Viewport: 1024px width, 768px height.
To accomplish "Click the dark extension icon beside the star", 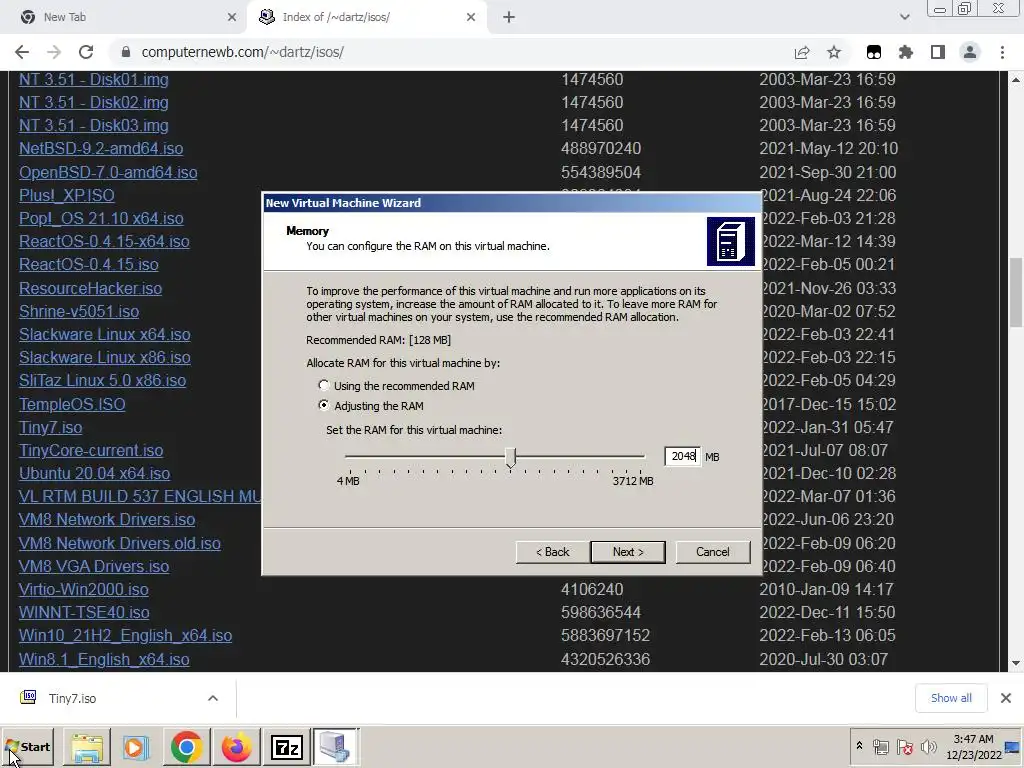I will tap(874, 52).
